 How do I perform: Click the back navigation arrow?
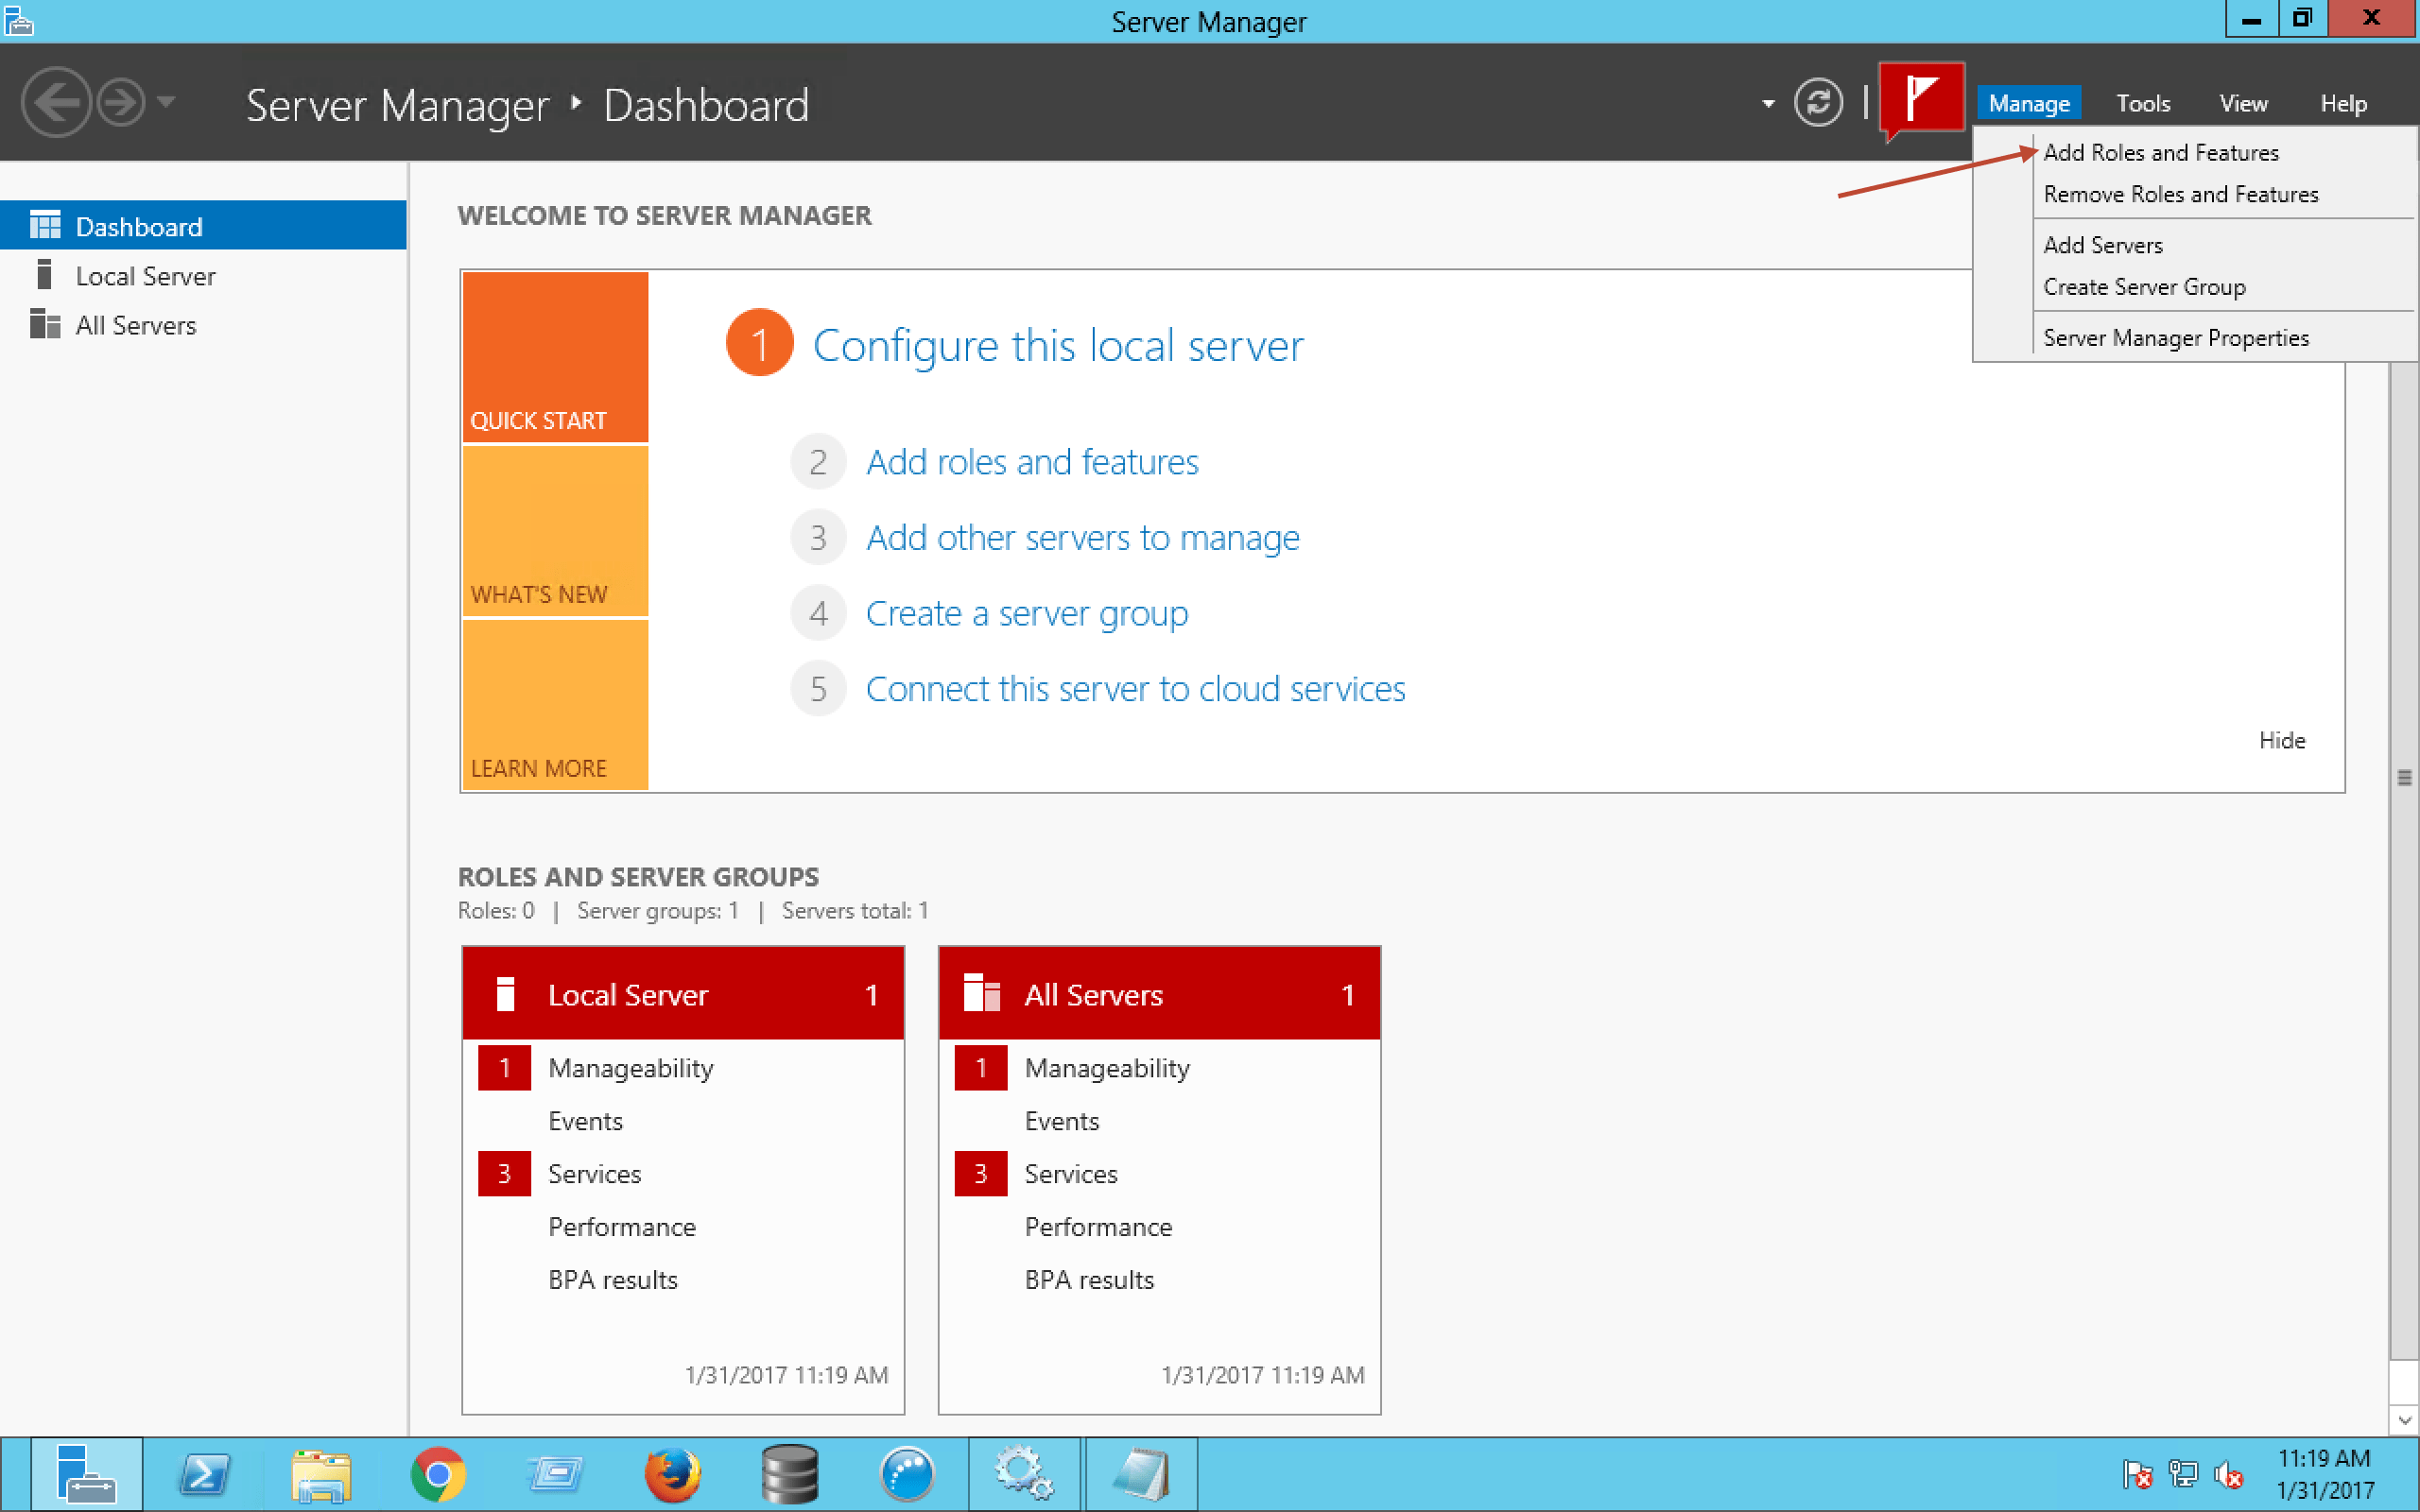pos(57,102)
